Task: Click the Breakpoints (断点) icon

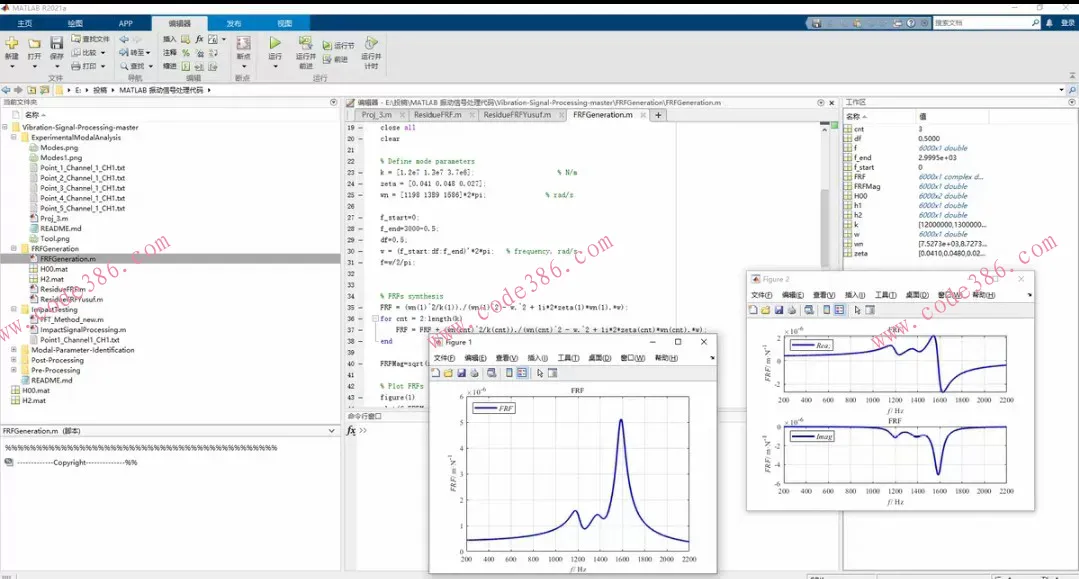Action: [243, 44]
